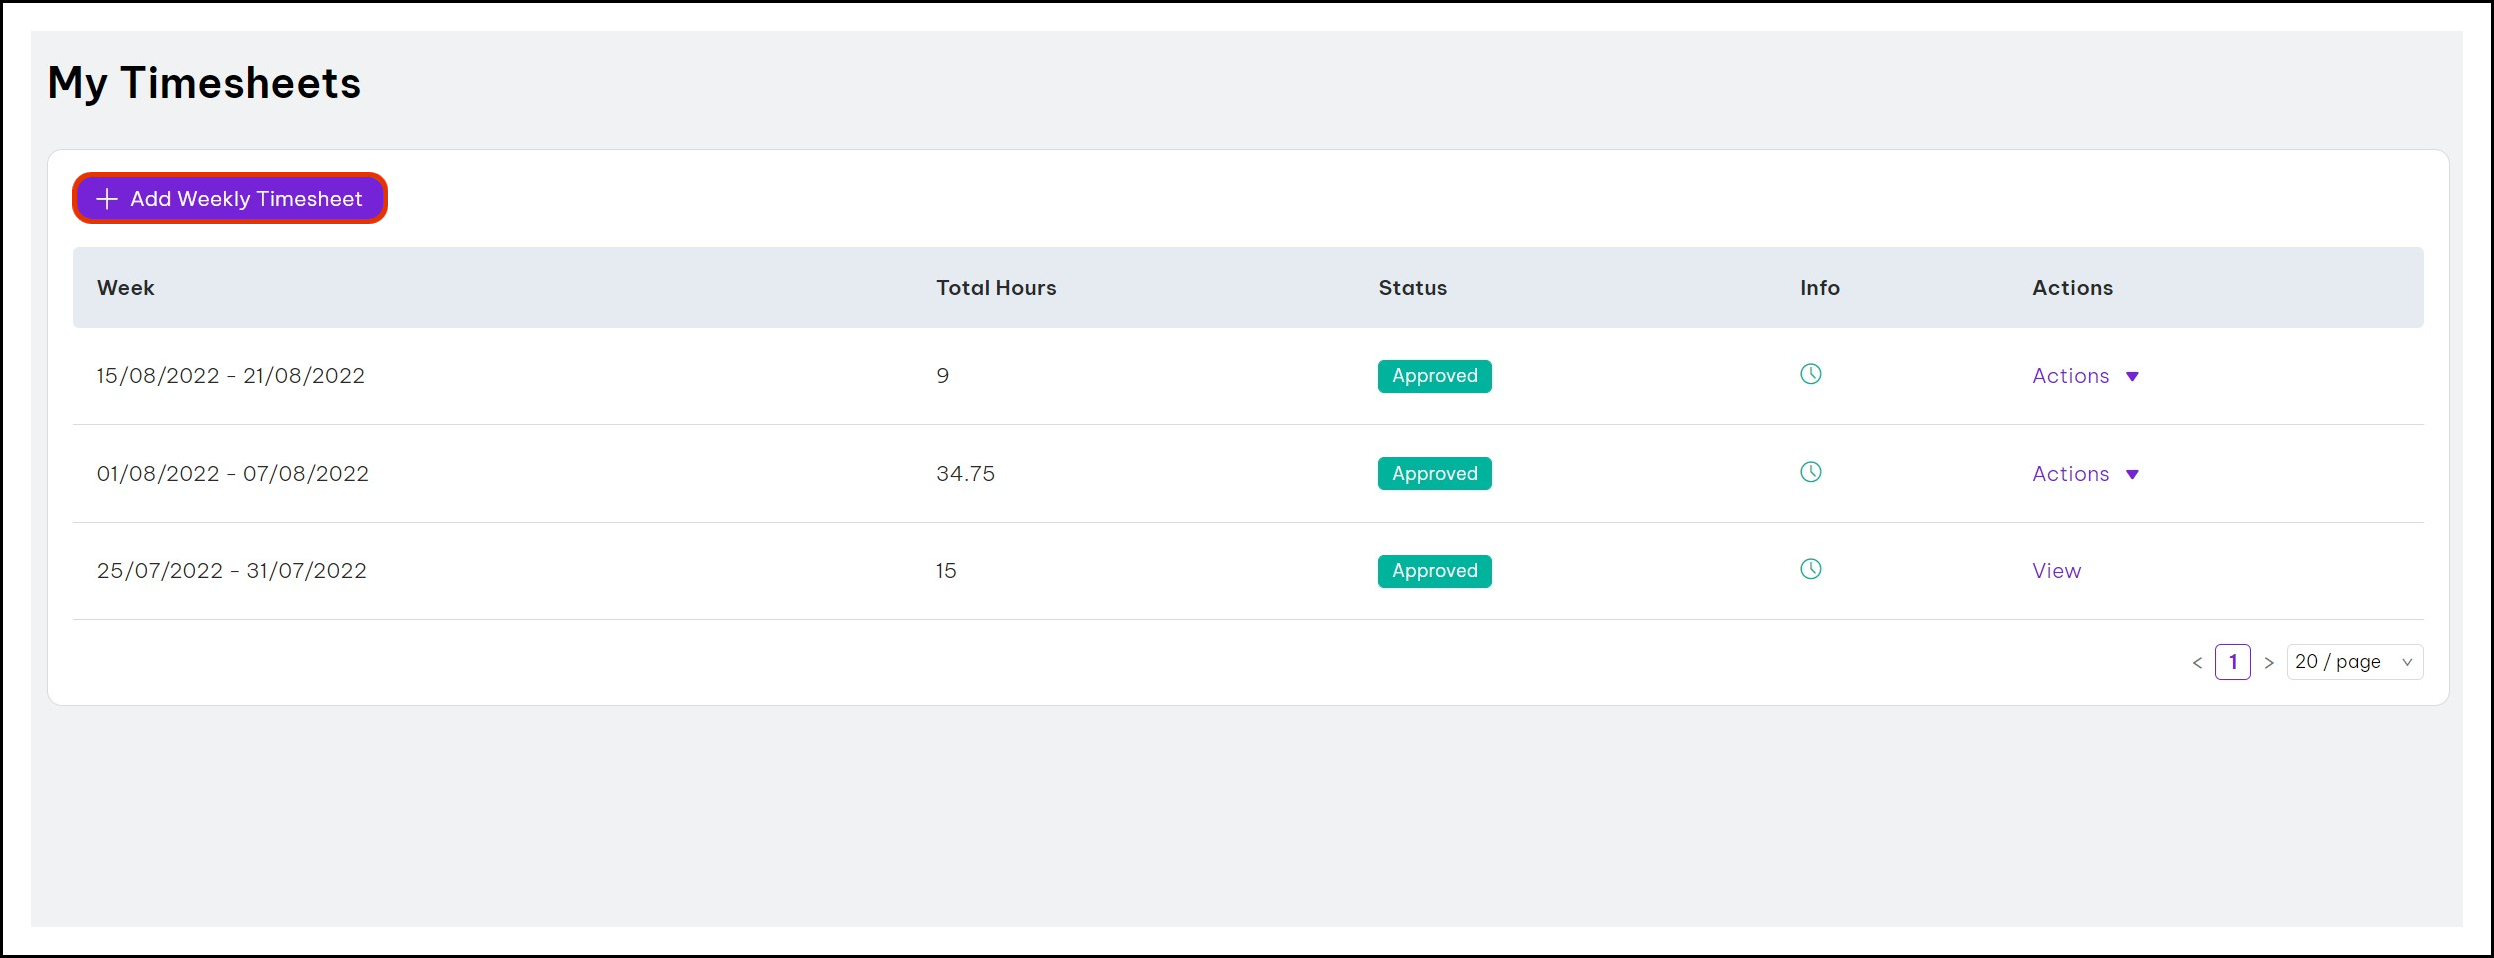Click the Week column header
This screenshot has width=2494, height=958.
click(126, 288)
